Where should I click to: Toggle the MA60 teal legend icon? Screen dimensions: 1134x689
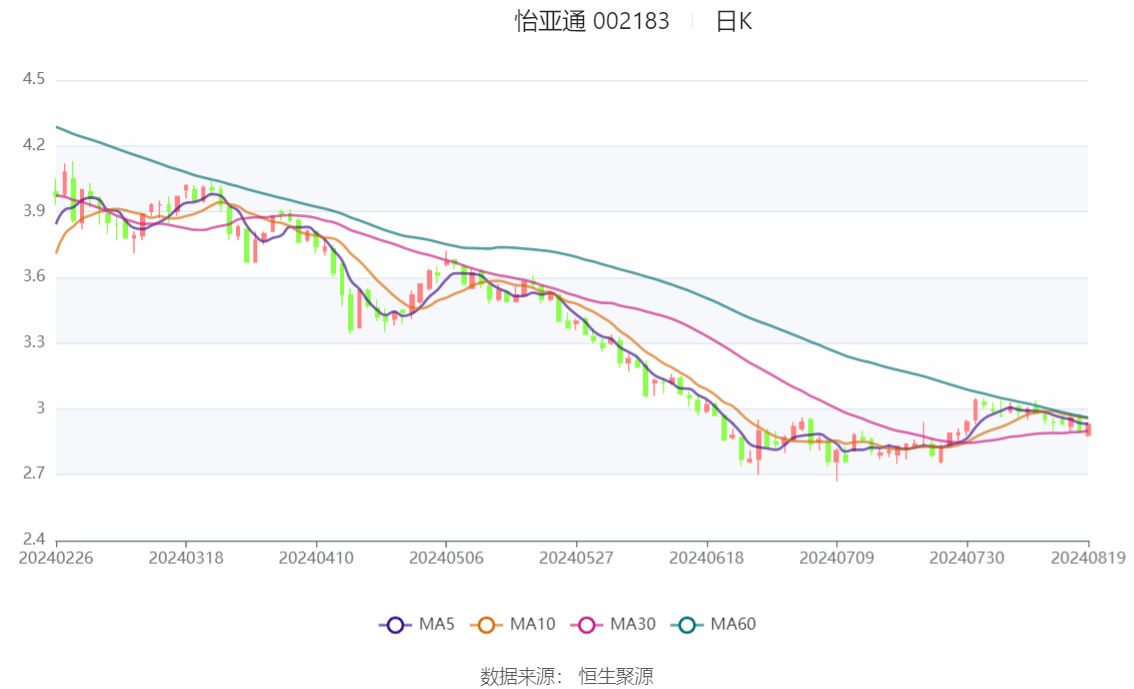pyautogui.click(x=687, y=625)
